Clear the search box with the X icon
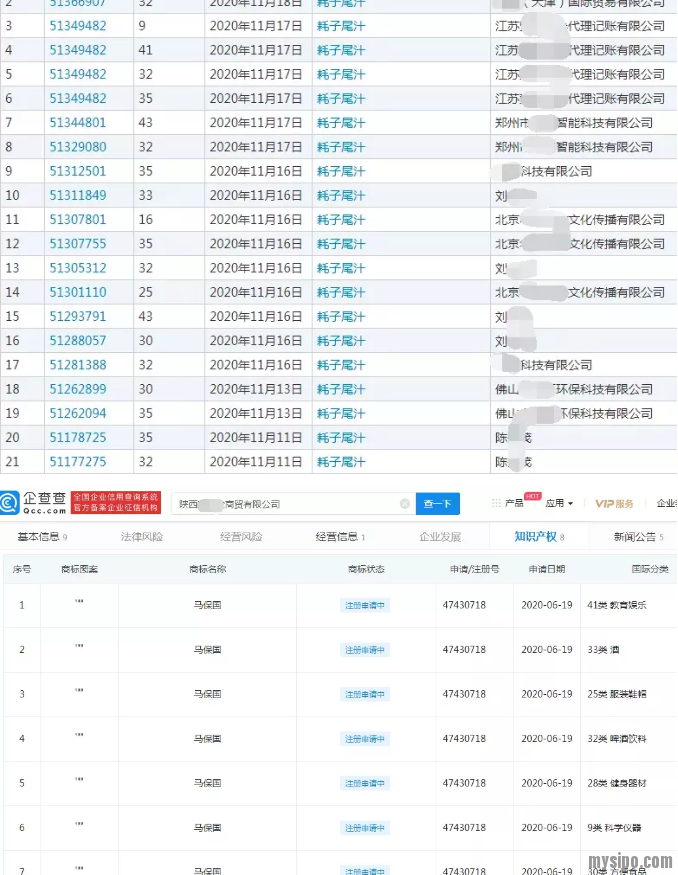Image resolution: width=678 pixels, height=875 pixels. pos(405,504)
